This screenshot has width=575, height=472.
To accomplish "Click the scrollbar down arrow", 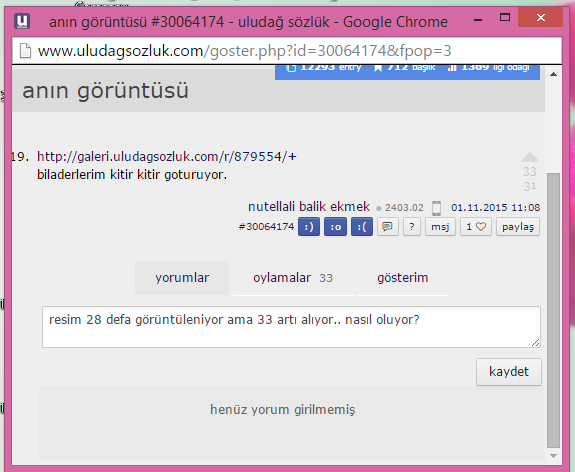I will 553,456.
